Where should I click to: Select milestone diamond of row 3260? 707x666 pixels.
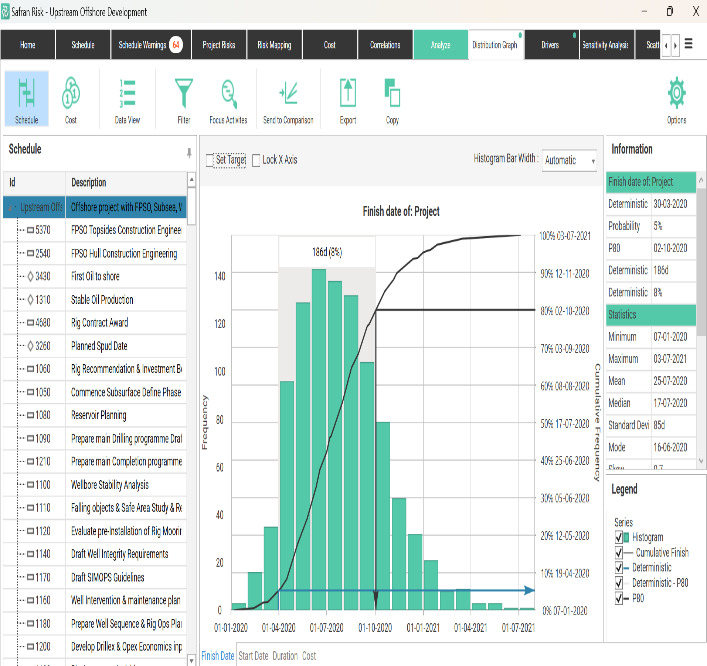point(31,346)
